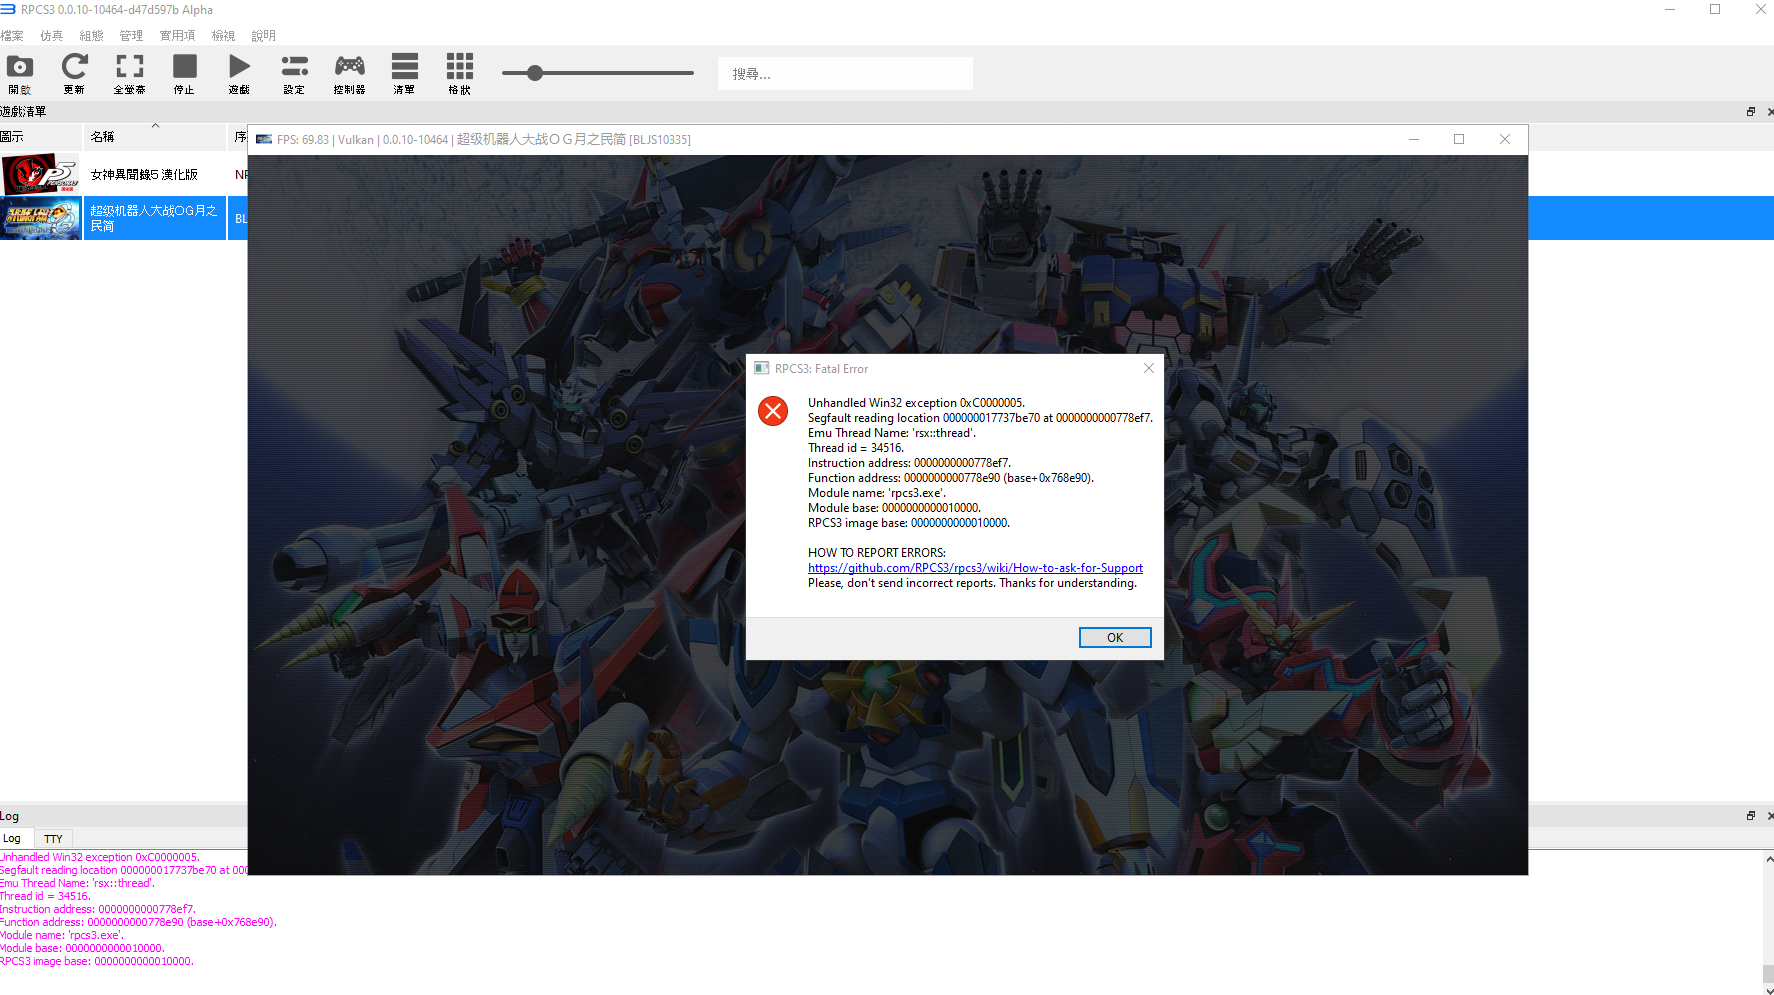Click the log scrollbar down arrow
This screenshot has height=995, width=1774.
point(1768,989)
